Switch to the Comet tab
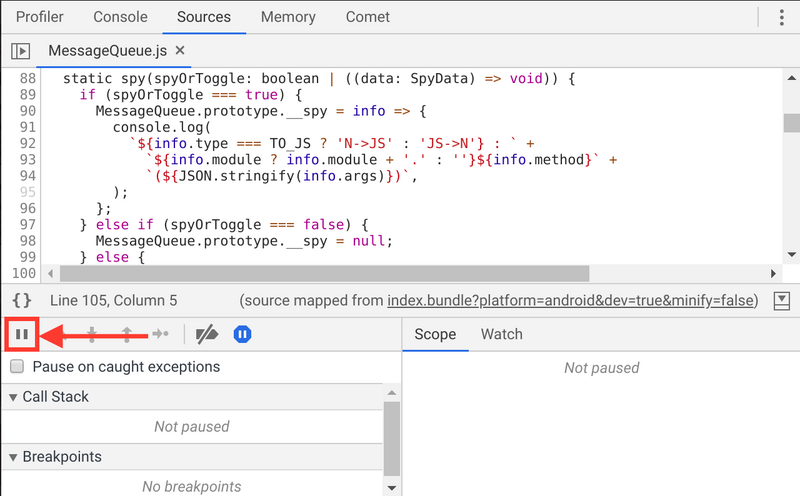This screenshot has height=496, width=800. pos(367,17)
